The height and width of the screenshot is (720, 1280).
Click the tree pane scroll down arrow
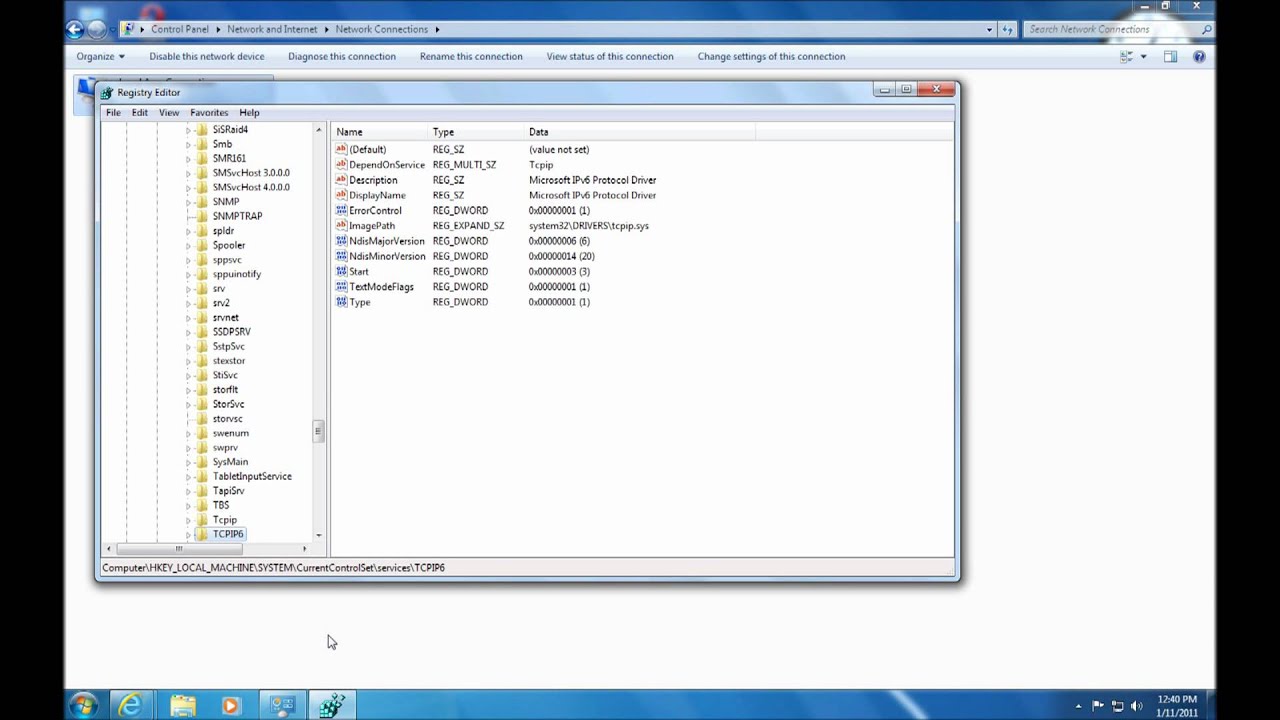318,535
